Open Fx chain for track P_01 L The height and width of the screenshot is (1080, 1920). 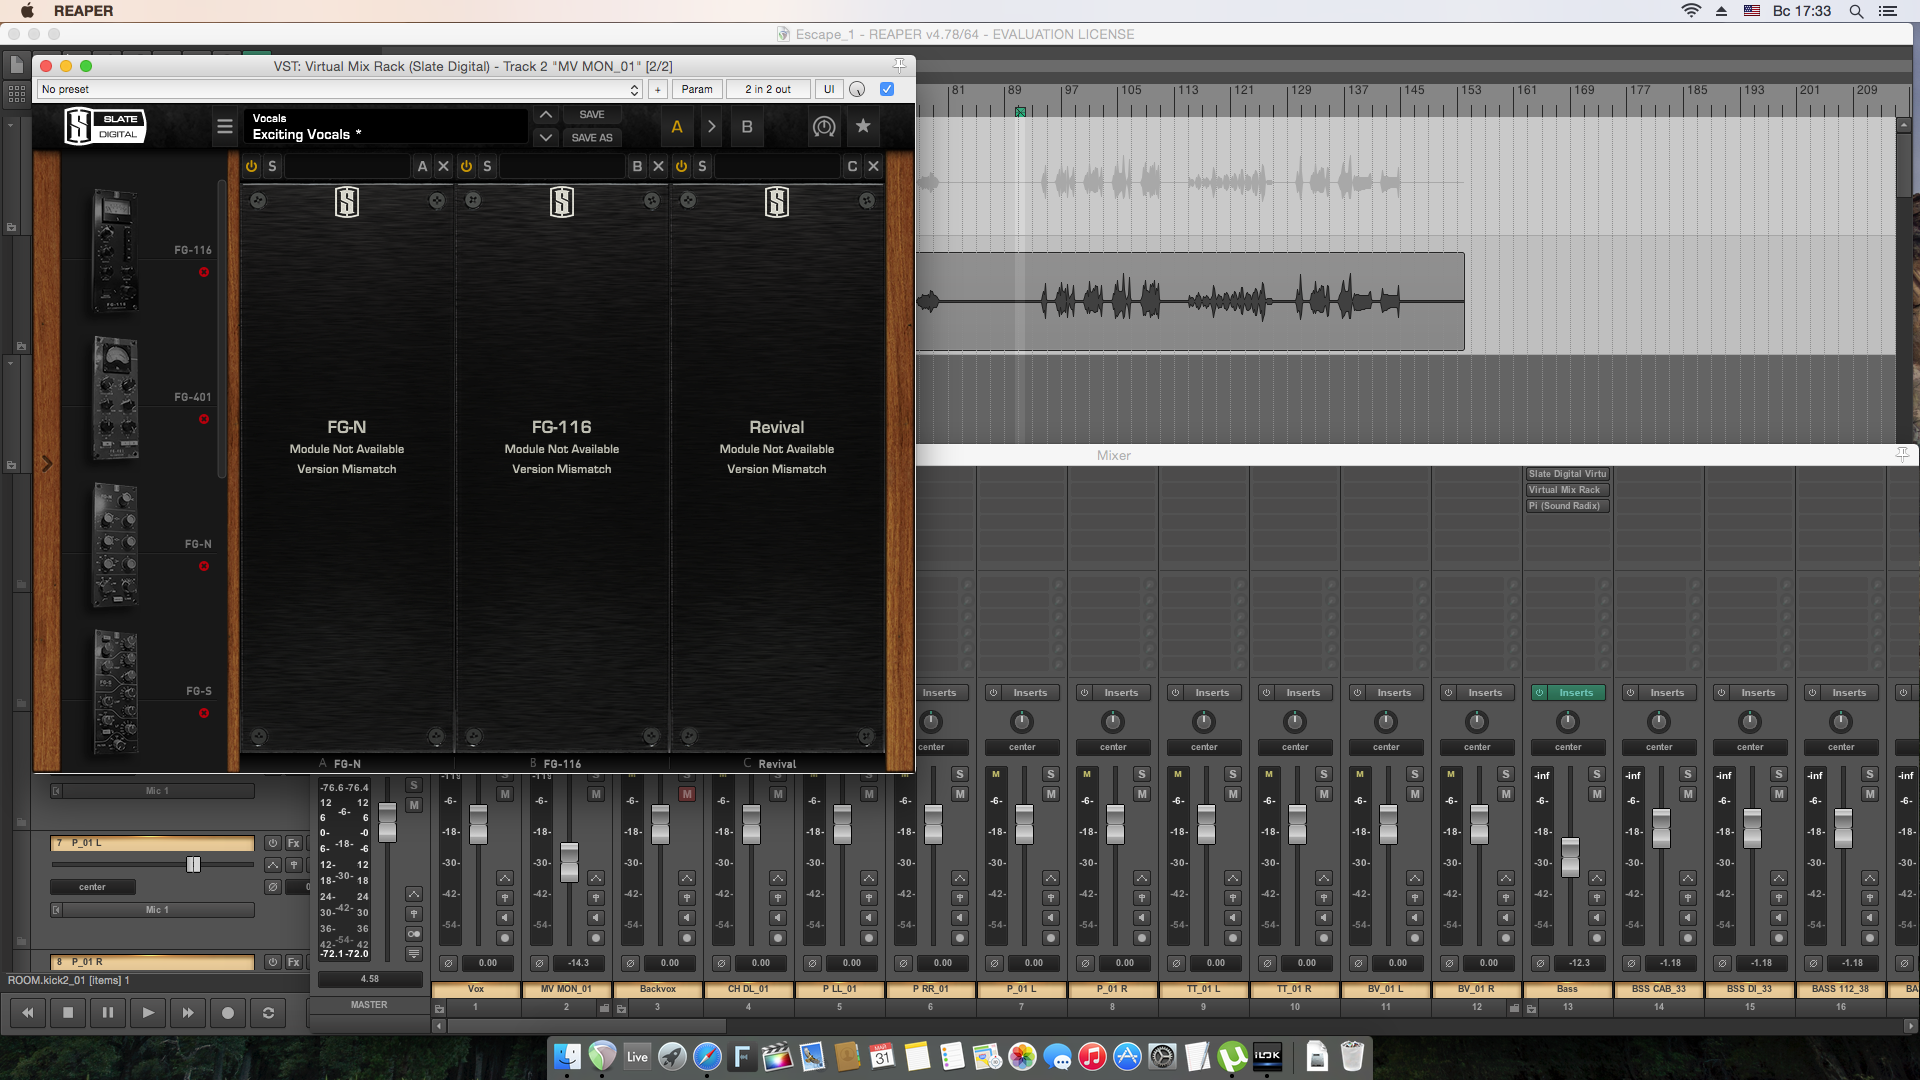click(293, 843)
